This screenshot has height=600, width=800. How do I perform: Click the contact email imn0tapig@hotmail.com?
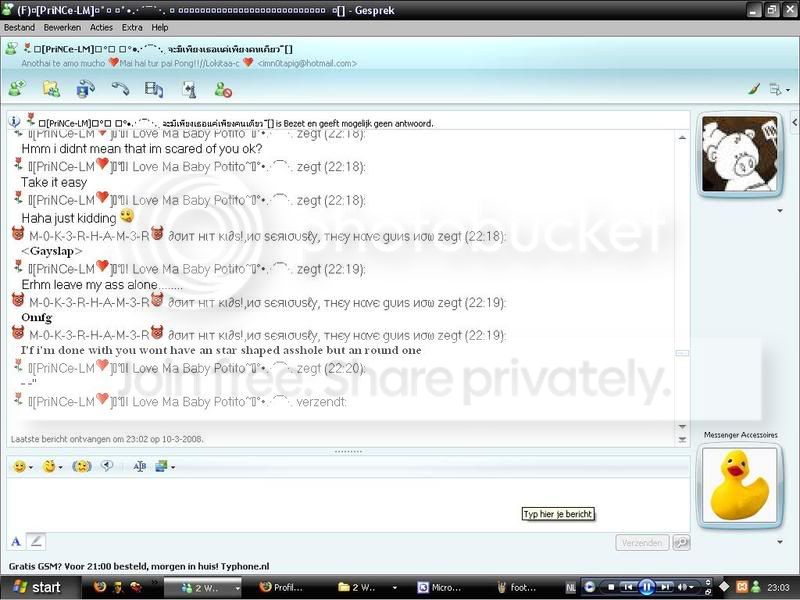point(307,64)
